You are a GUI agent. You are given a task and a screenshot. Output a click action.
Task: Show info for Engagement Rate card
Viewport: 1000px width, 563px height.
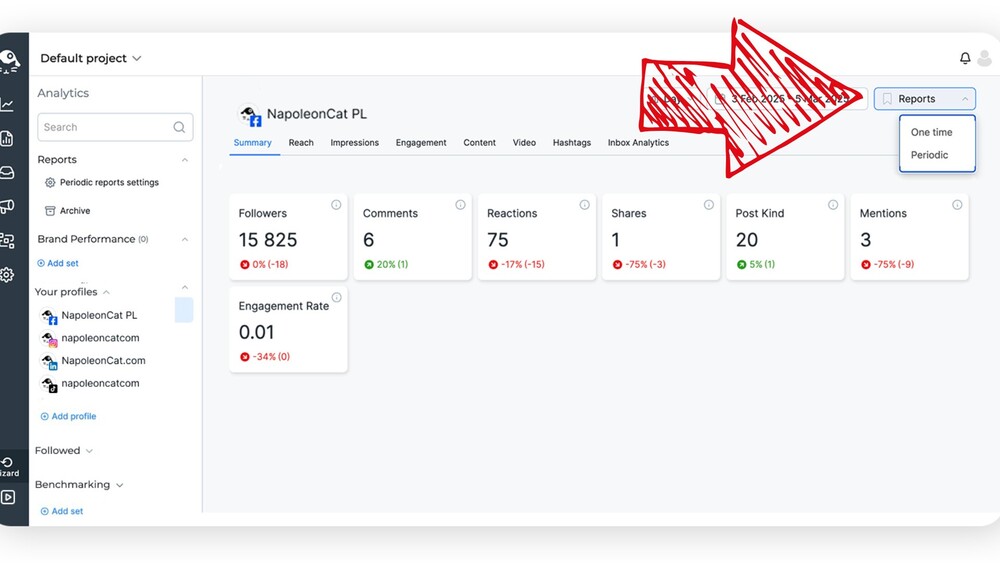(x=336, y=297)
